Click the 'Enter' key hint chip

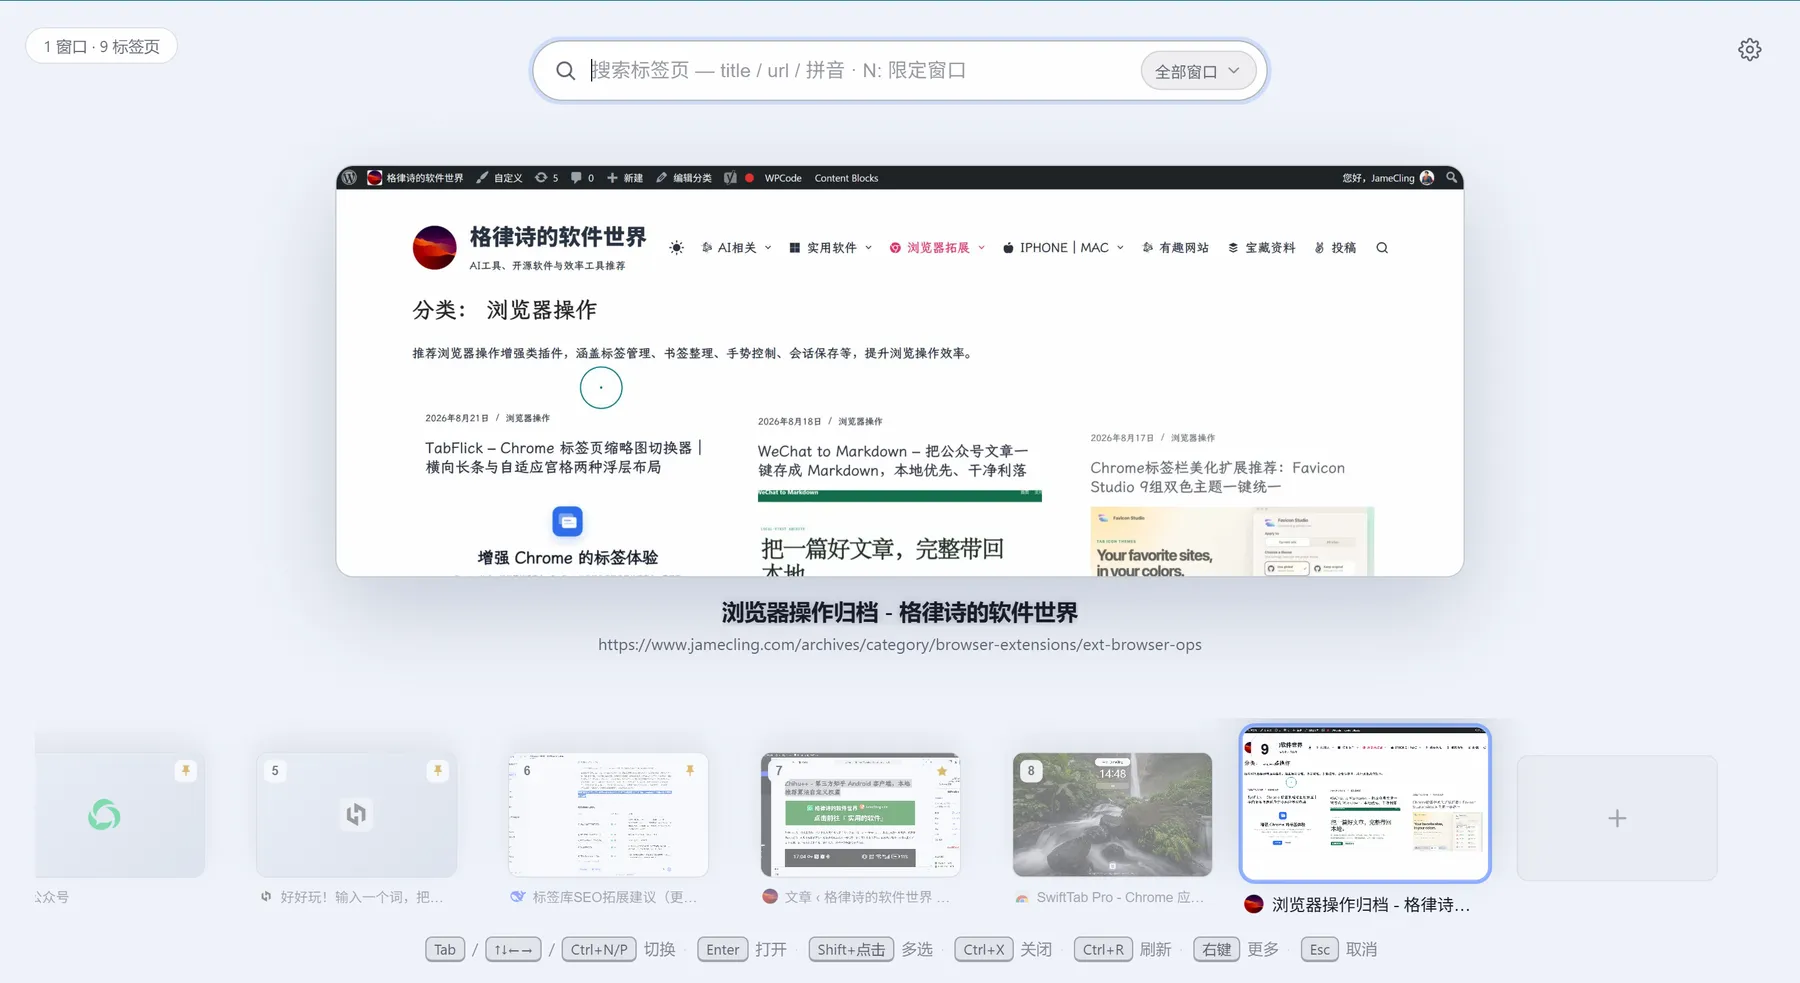point(722,950)
